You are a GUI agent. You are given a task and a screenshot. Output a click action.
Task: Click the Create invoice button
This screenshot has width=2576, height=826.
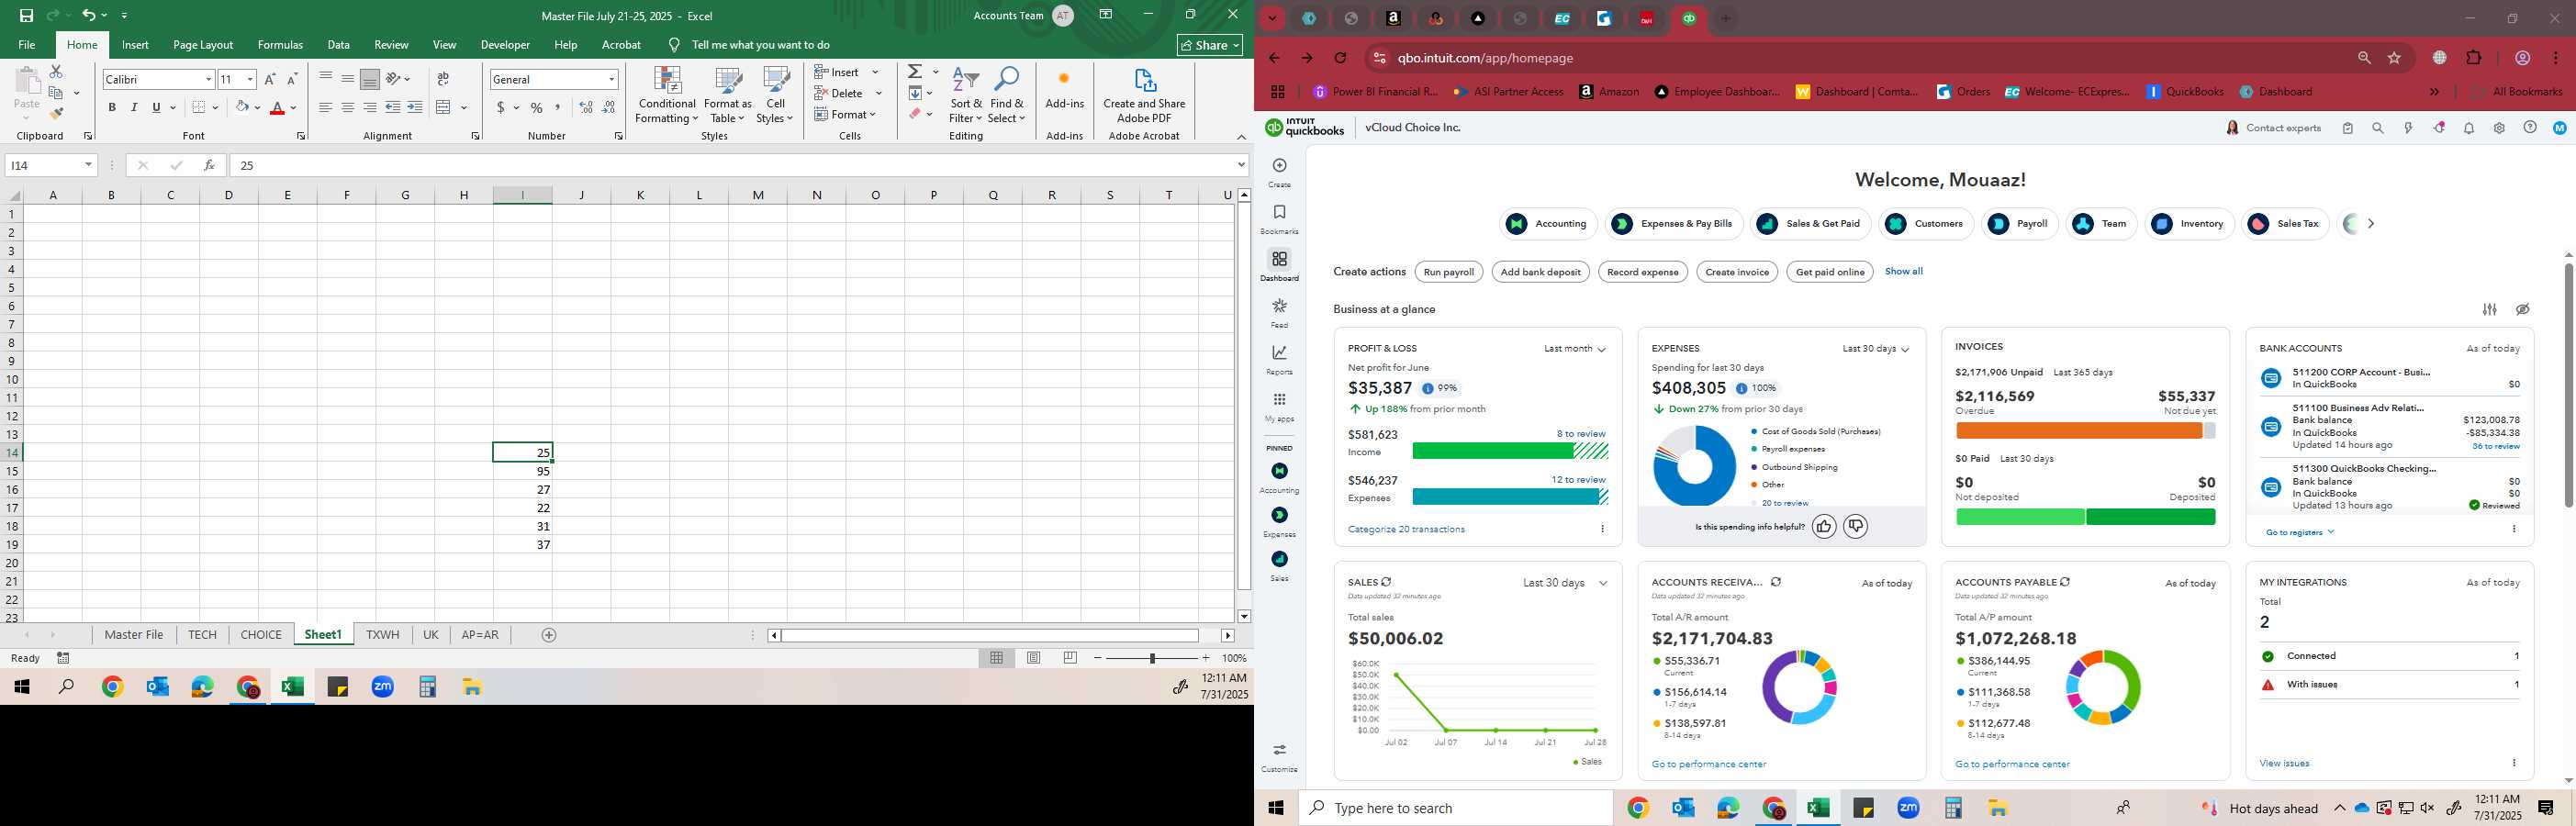1736,272
